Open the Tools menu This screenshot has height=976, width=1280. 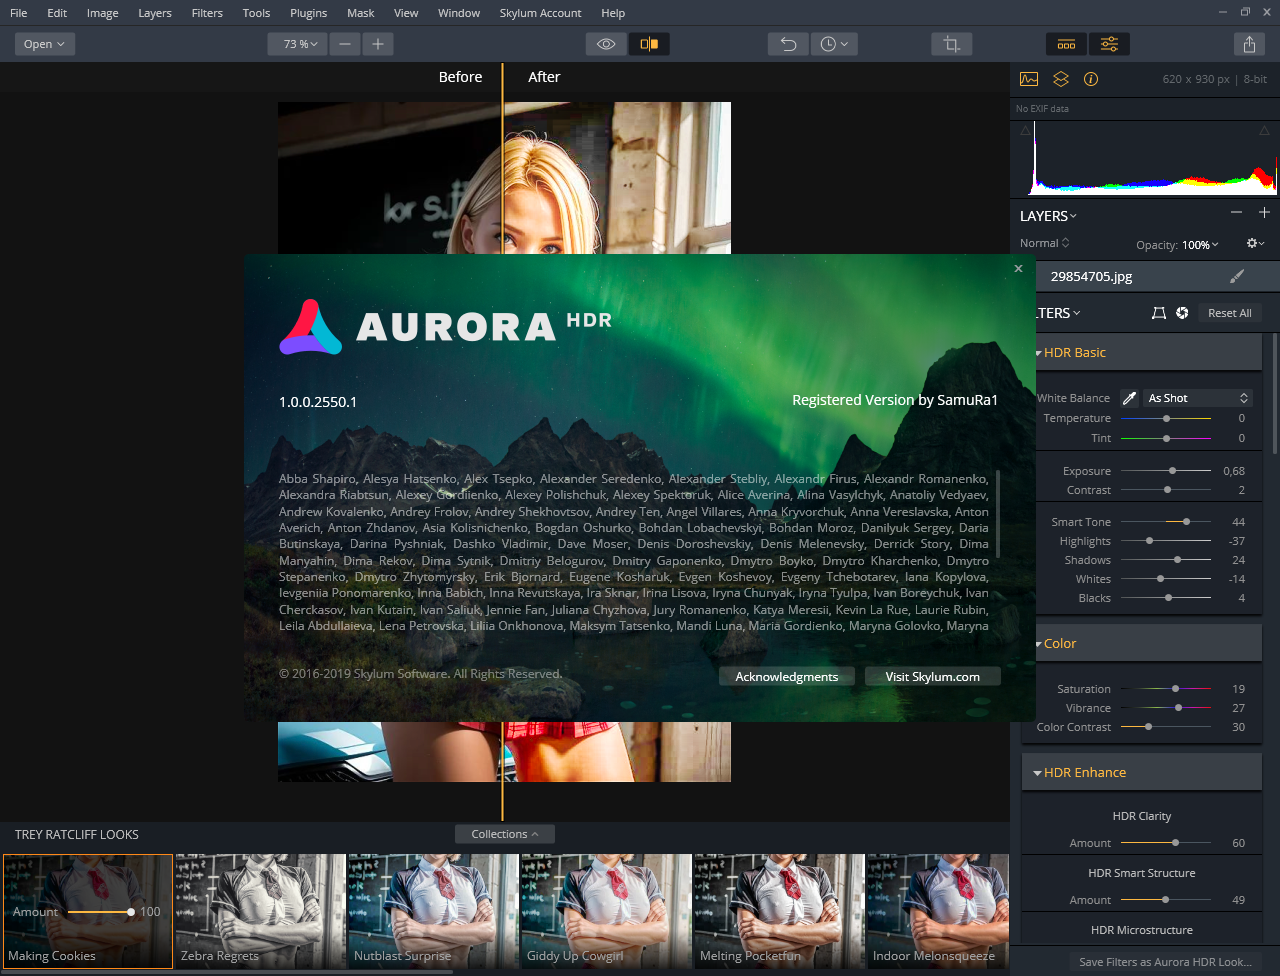[257, 13]
